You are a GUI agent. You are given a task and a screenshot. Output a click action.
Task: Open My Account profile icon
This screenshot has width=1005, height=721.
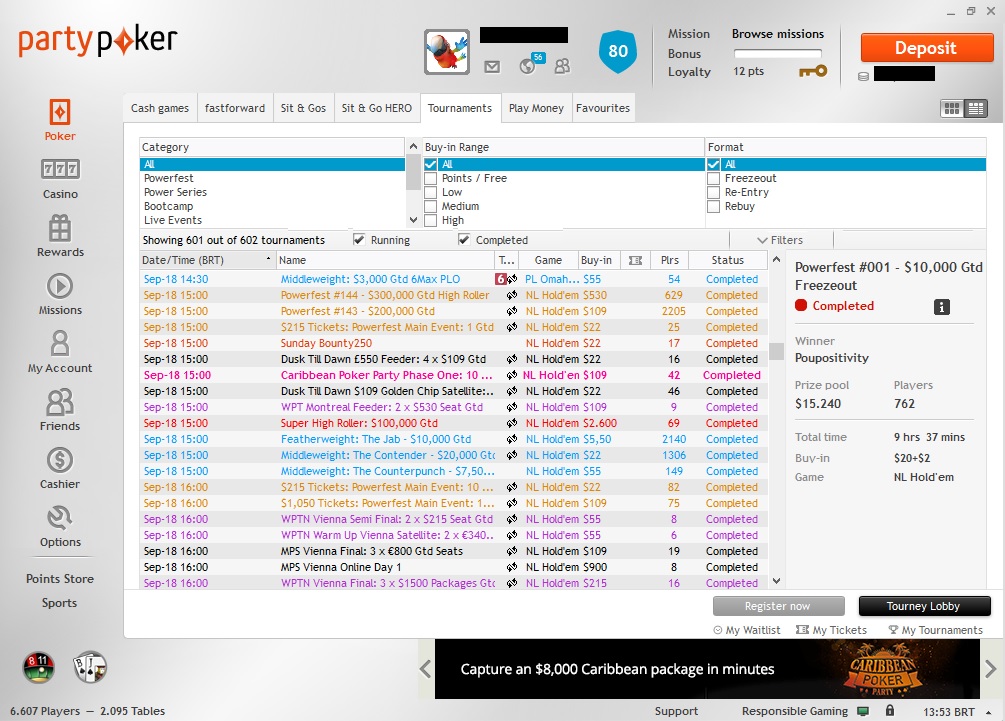pos(60,344)
